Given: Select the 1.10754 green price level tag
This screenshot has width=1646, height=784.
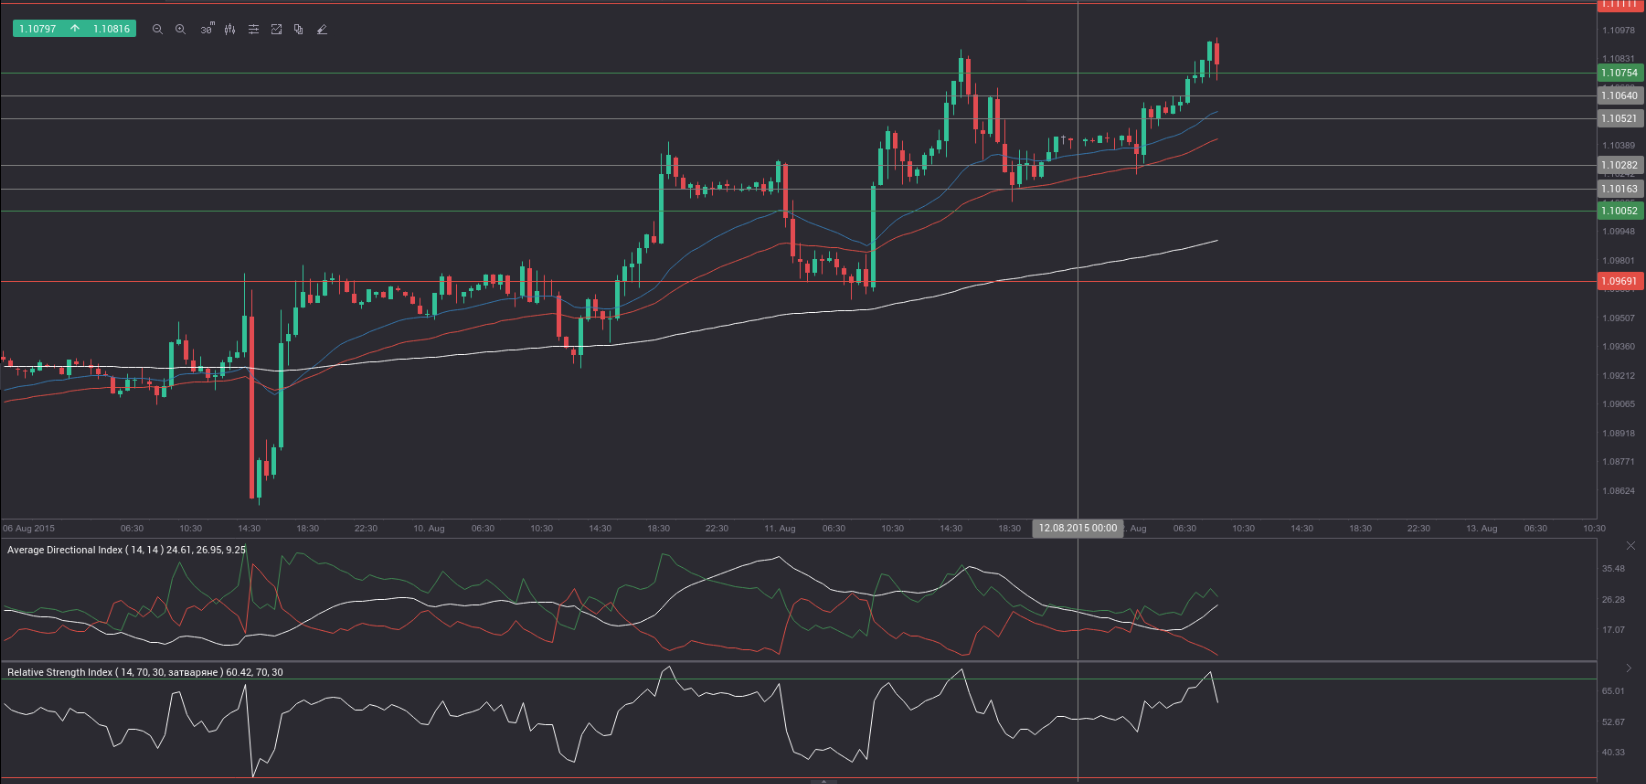Looking at the screenshot, I should (1619, 73).
